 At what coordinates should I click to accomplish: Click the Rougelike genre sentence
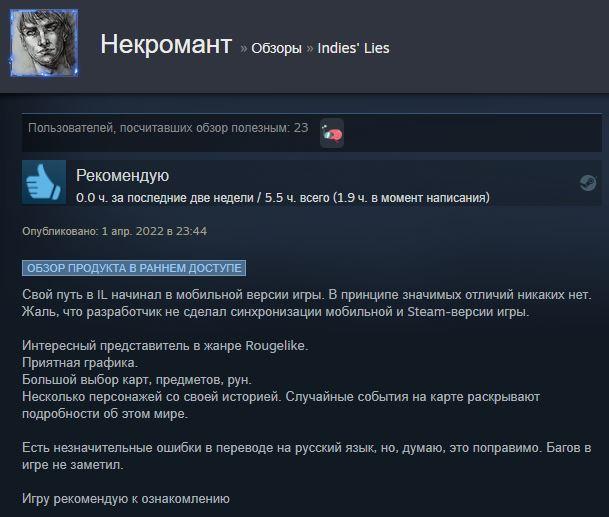[x=165, y=346]
